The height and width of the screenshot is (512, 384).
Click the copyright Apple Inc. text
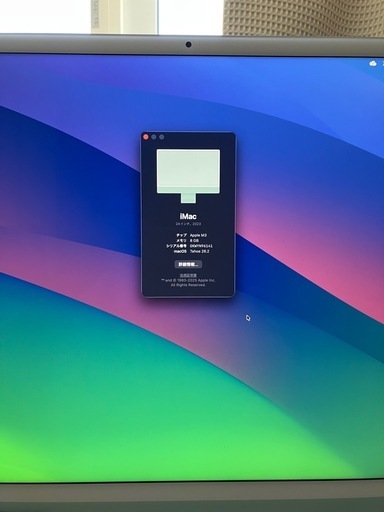pos(188,280)
